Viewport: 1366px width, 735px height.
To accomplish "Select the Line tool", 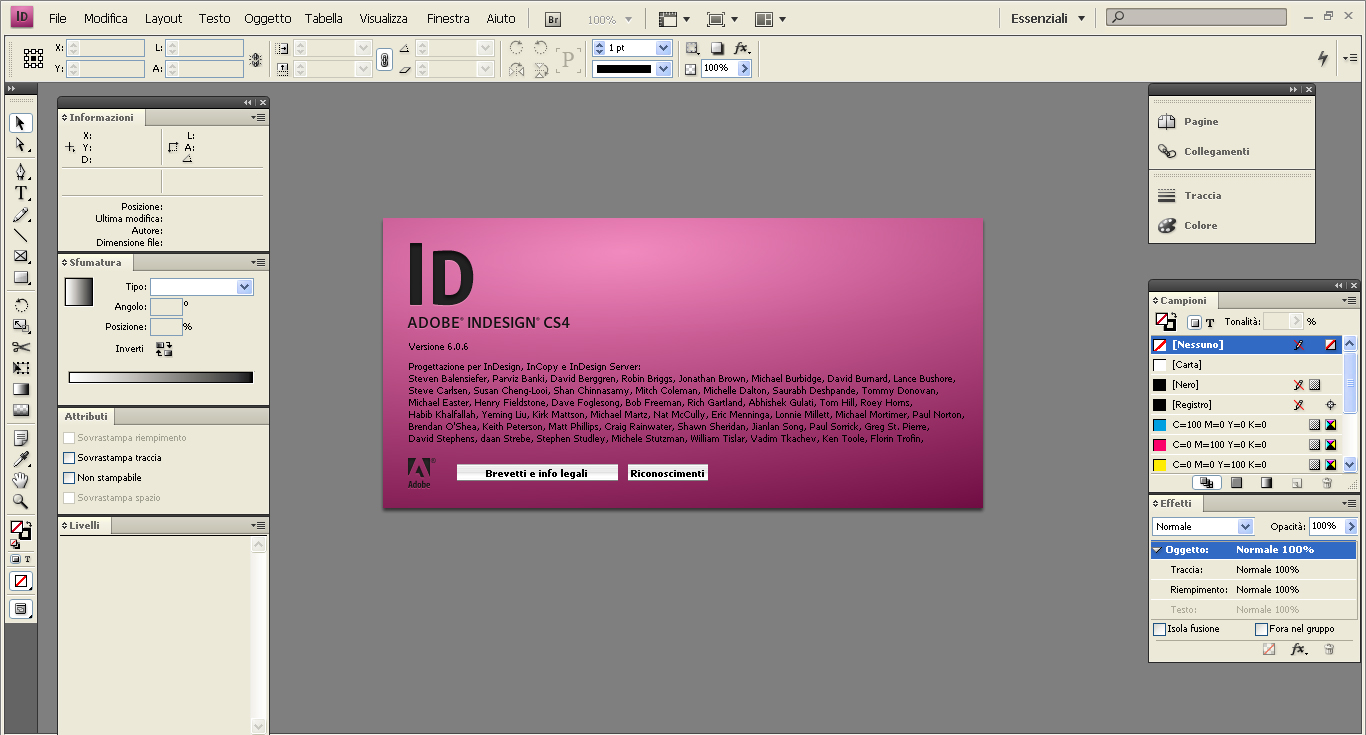I will pos(21,236).
